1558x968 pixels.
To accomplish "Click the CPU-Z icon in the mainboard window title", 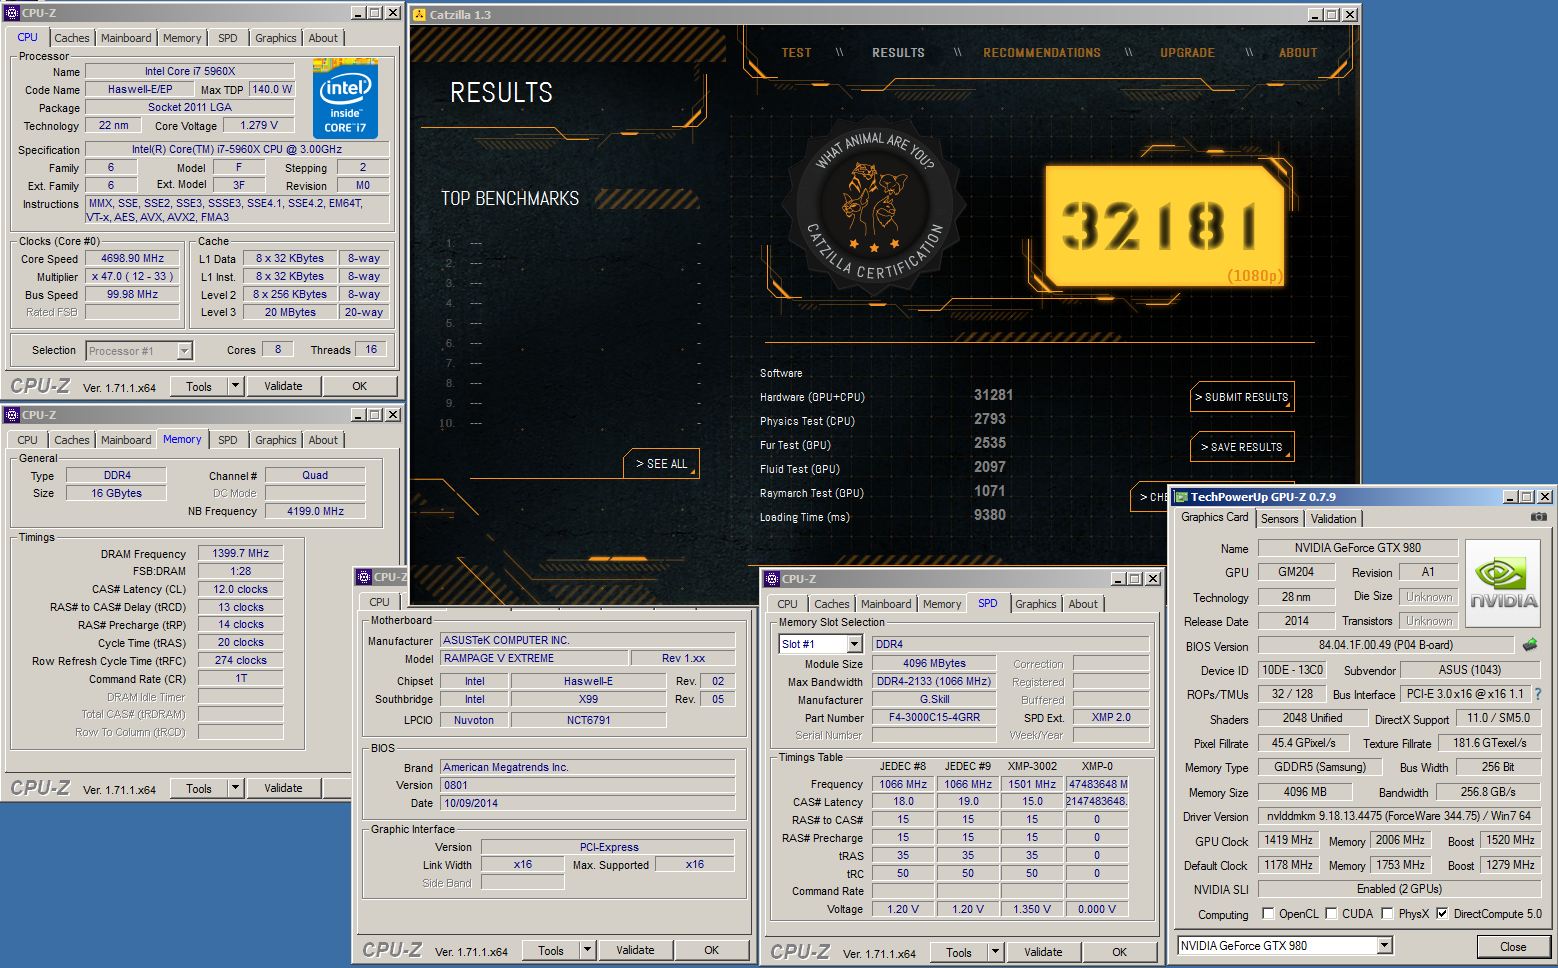I will (363, 577).
